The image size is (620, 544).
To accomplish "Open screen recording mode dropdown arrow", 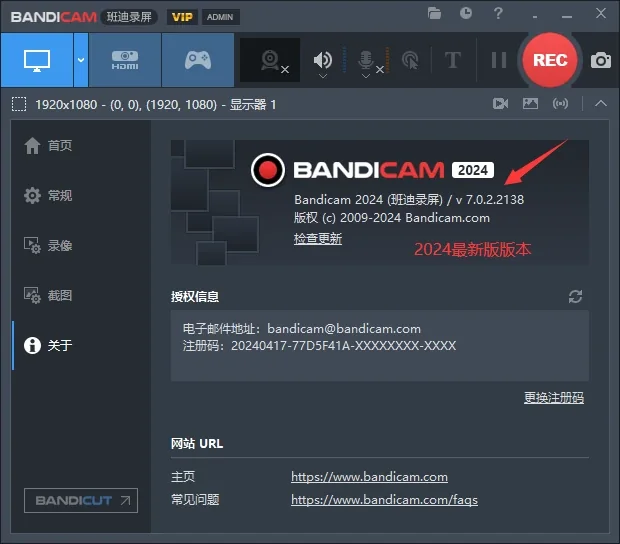I will 81,60.
